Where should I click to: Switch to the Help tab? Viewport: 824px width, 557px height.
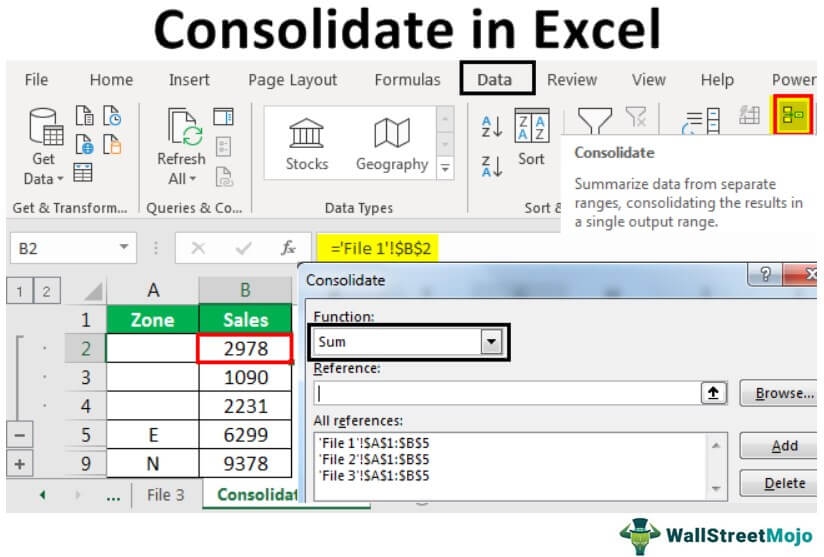717,80
